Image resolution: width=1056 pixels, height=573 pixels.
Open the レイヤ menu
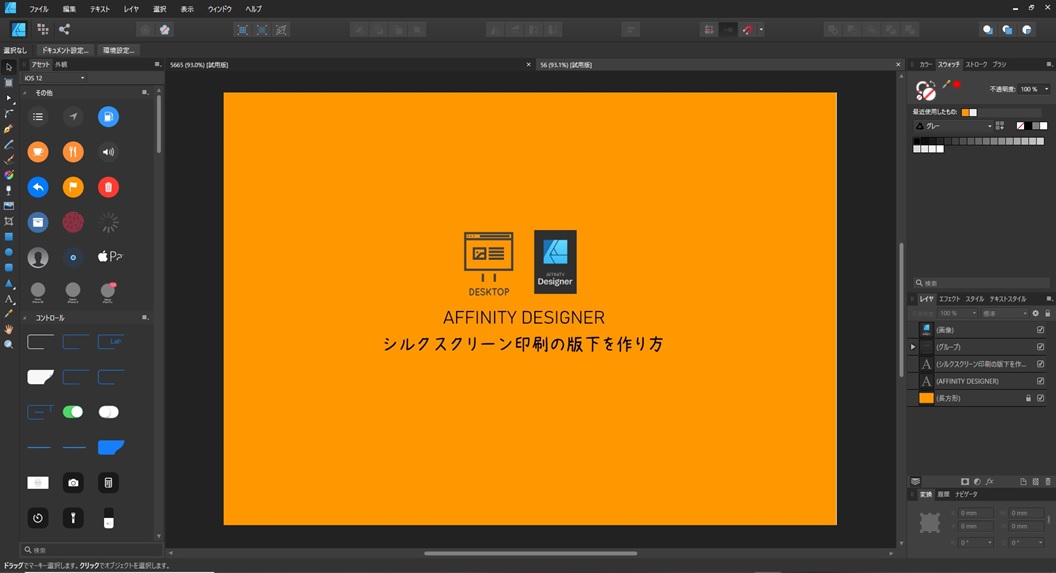[x=131, y=9]
